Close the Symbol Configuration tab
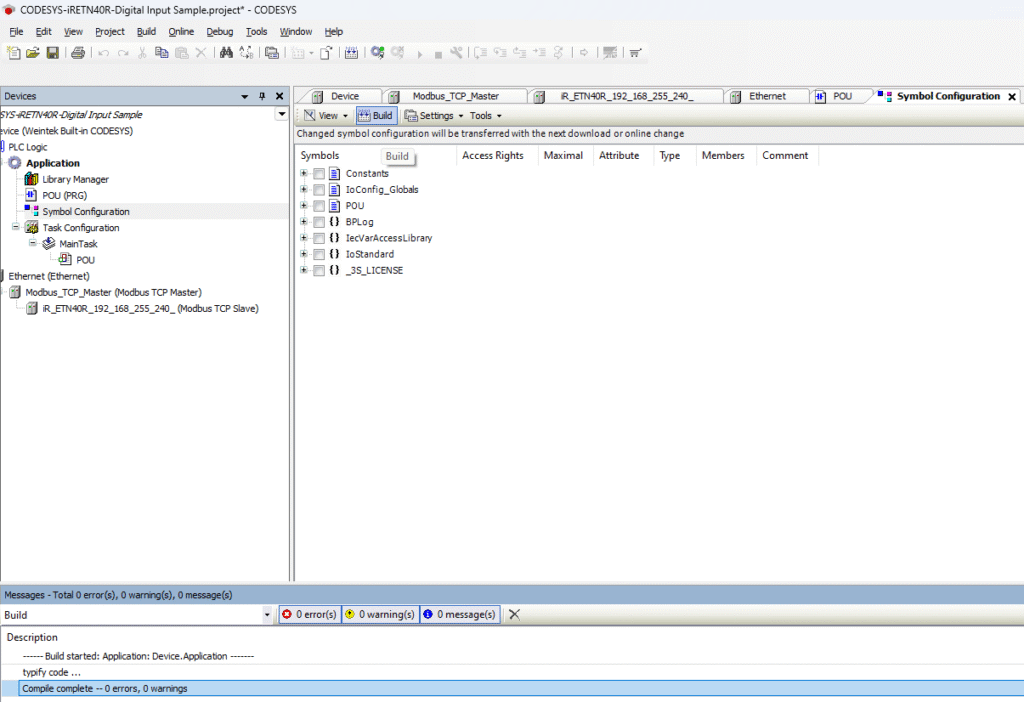 [1012, 97]
